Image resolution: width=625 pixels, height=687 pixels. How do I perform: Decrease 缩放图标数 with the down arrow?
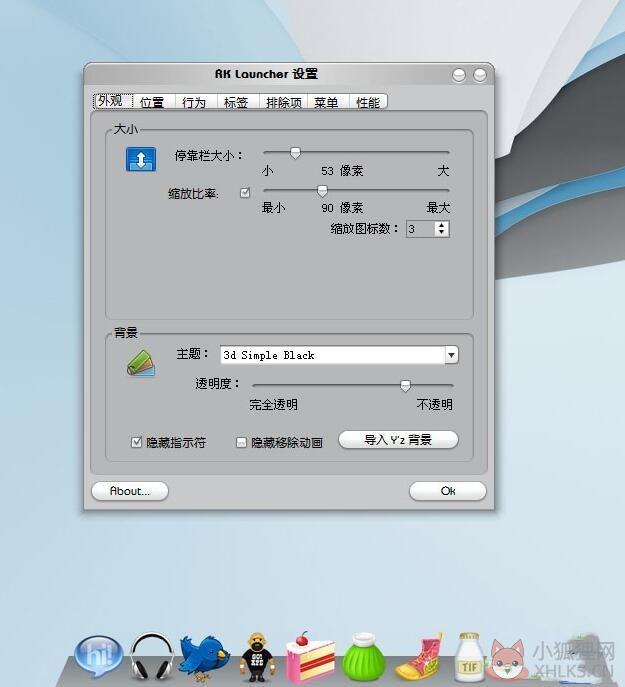[442, 232]
